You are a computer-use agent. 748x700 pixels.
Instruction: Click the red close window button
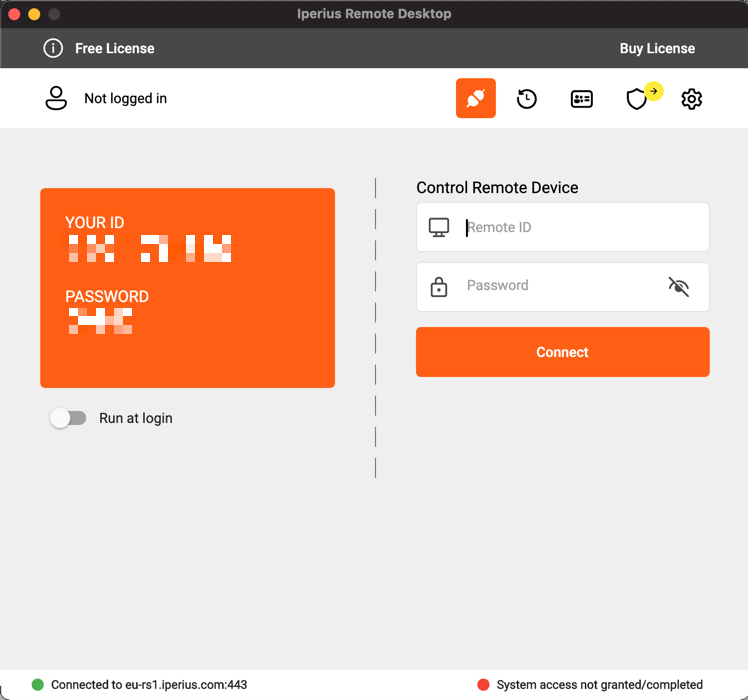[x=14, y=14]
